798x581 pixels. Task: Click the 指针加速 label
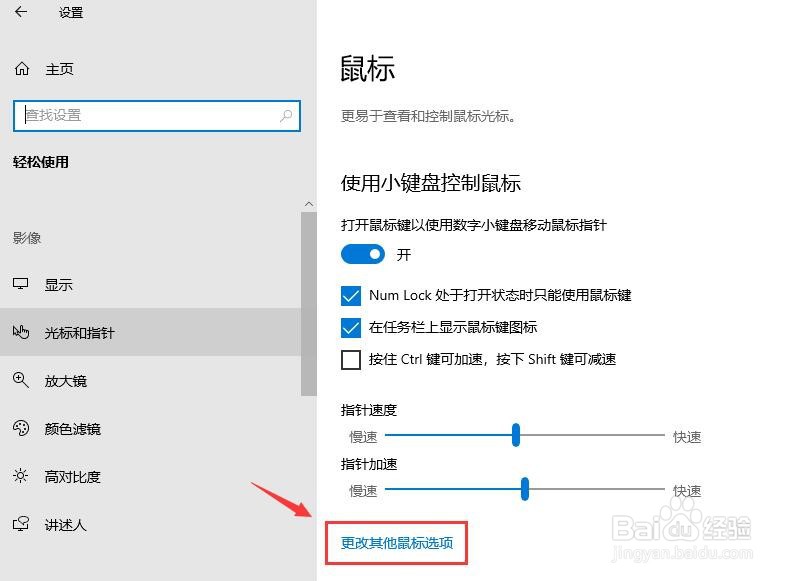pos(369,464)
